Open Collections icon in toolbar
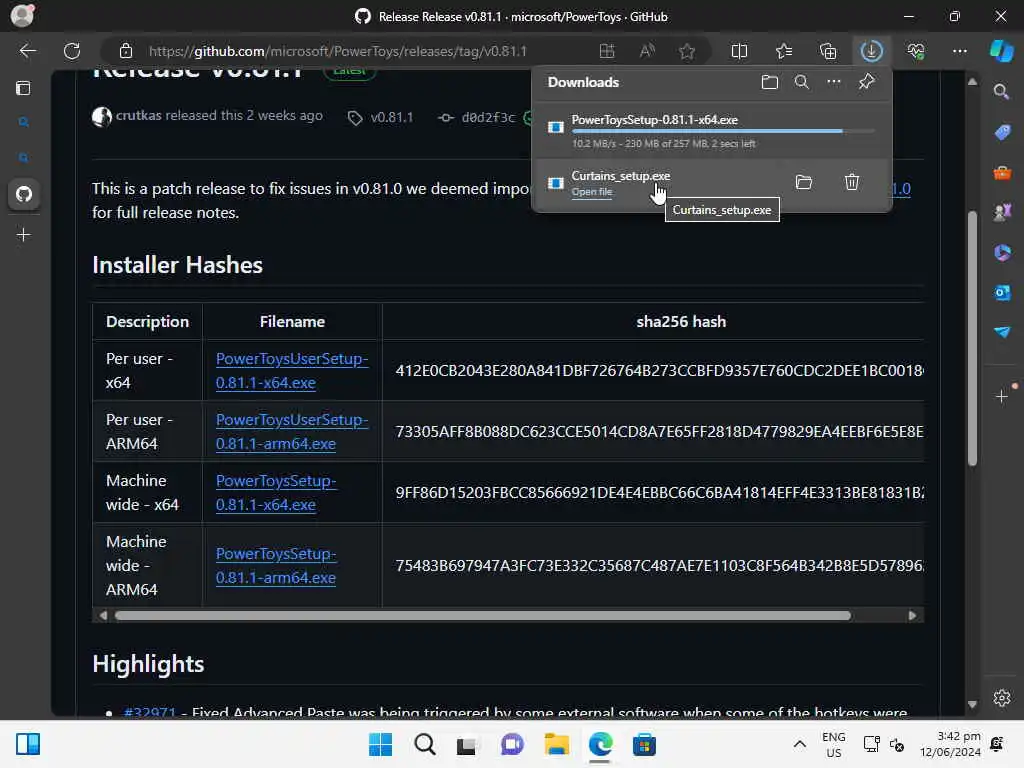This screenshot has height=768, width=1024. coord(827,51)
